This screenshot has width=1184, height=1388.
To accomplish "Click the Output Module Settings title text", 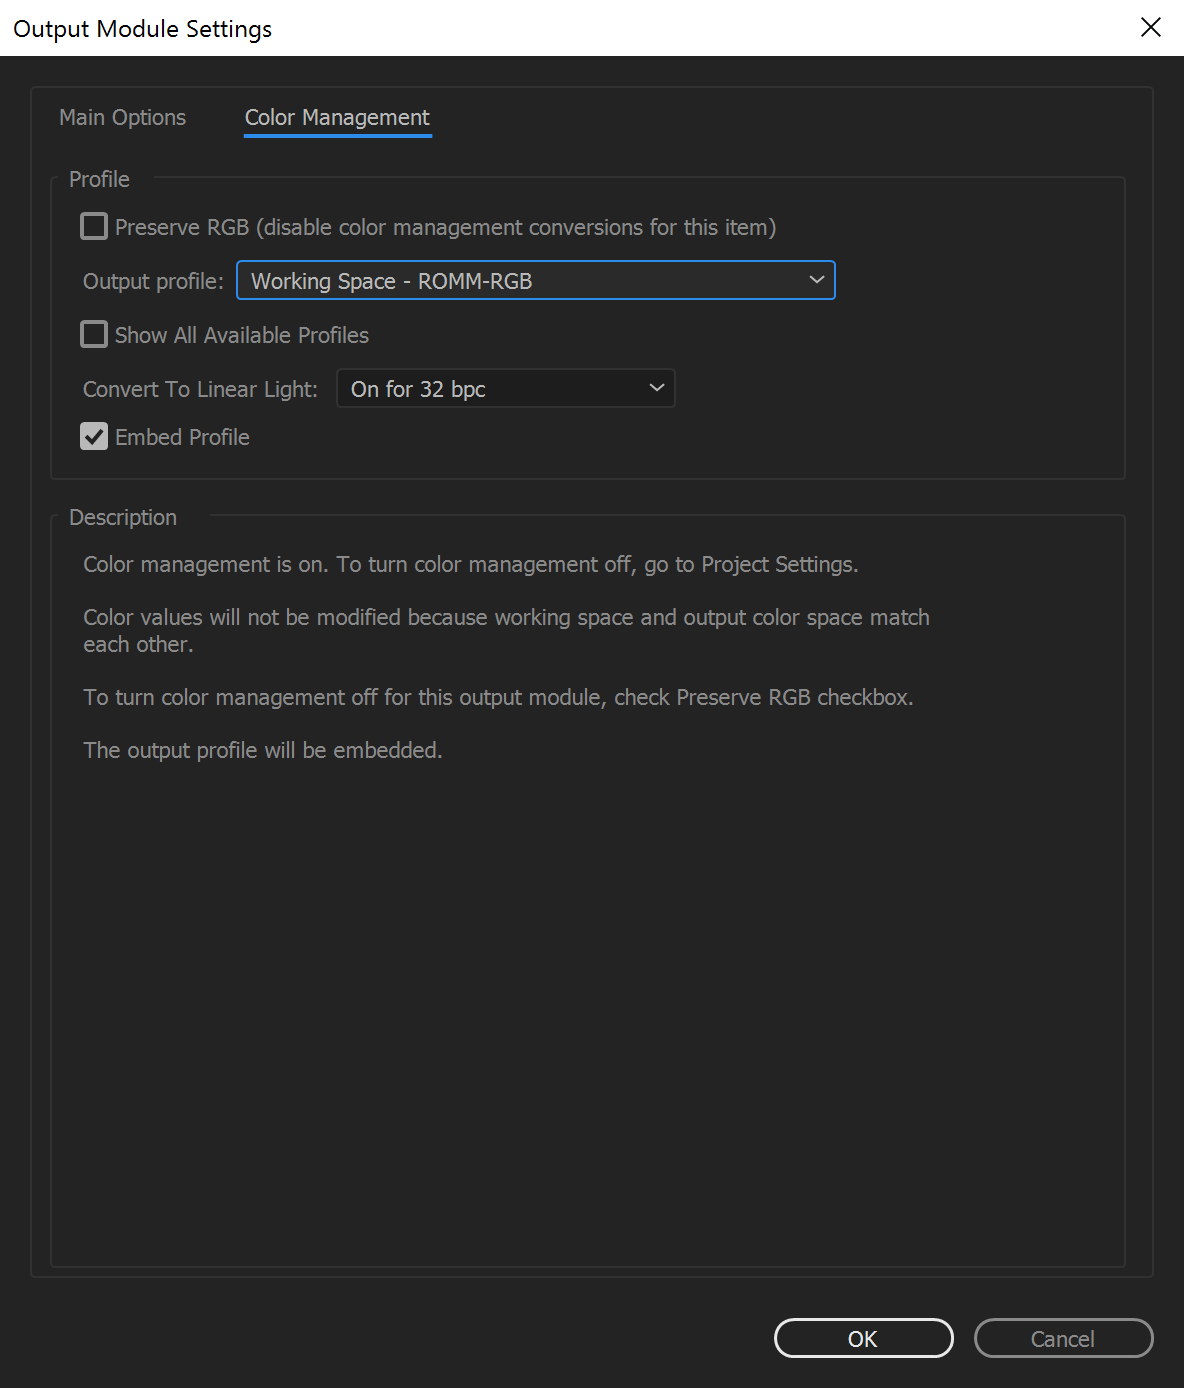I will 141,28.
